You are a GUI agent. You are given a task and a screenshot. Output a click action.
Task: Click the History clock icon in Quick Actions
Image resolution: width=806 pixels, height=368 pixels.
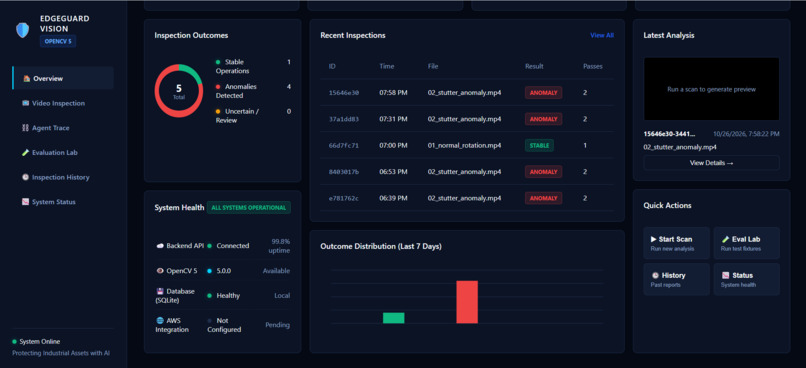click(x=655, y=275)
